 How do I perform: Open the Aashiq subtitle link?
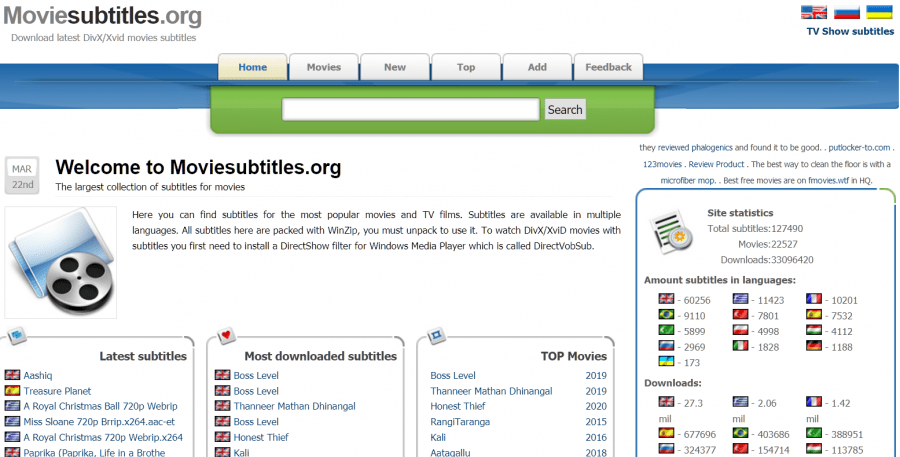(x=38, y=375)
